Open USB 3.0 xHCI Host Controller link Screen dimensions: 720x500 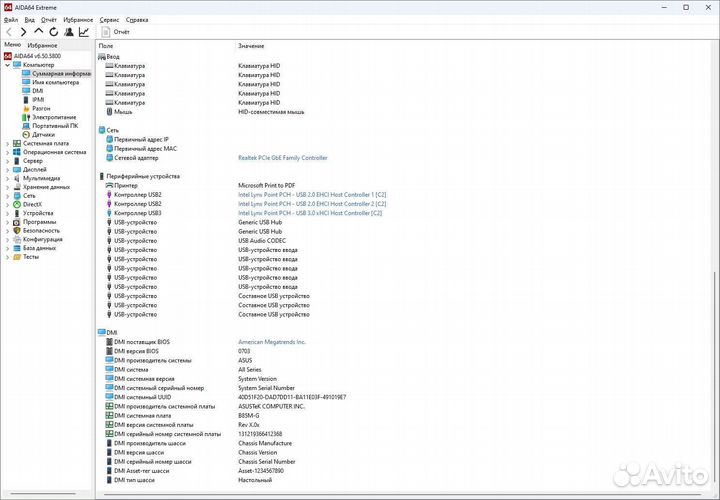(310, 213)
